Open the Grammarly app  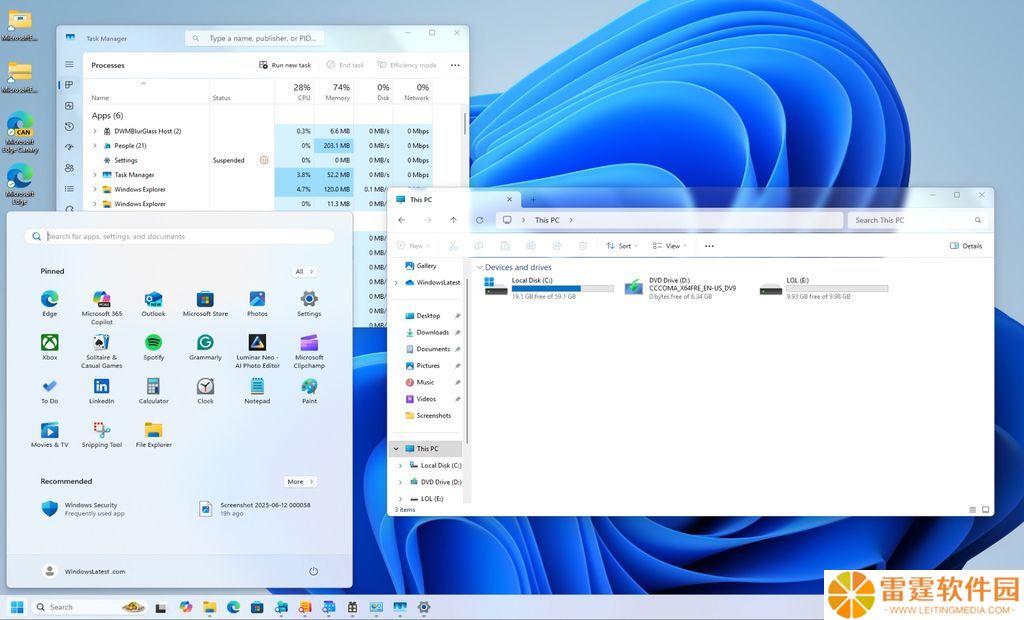pyautogui.click(x=205, y=348)
